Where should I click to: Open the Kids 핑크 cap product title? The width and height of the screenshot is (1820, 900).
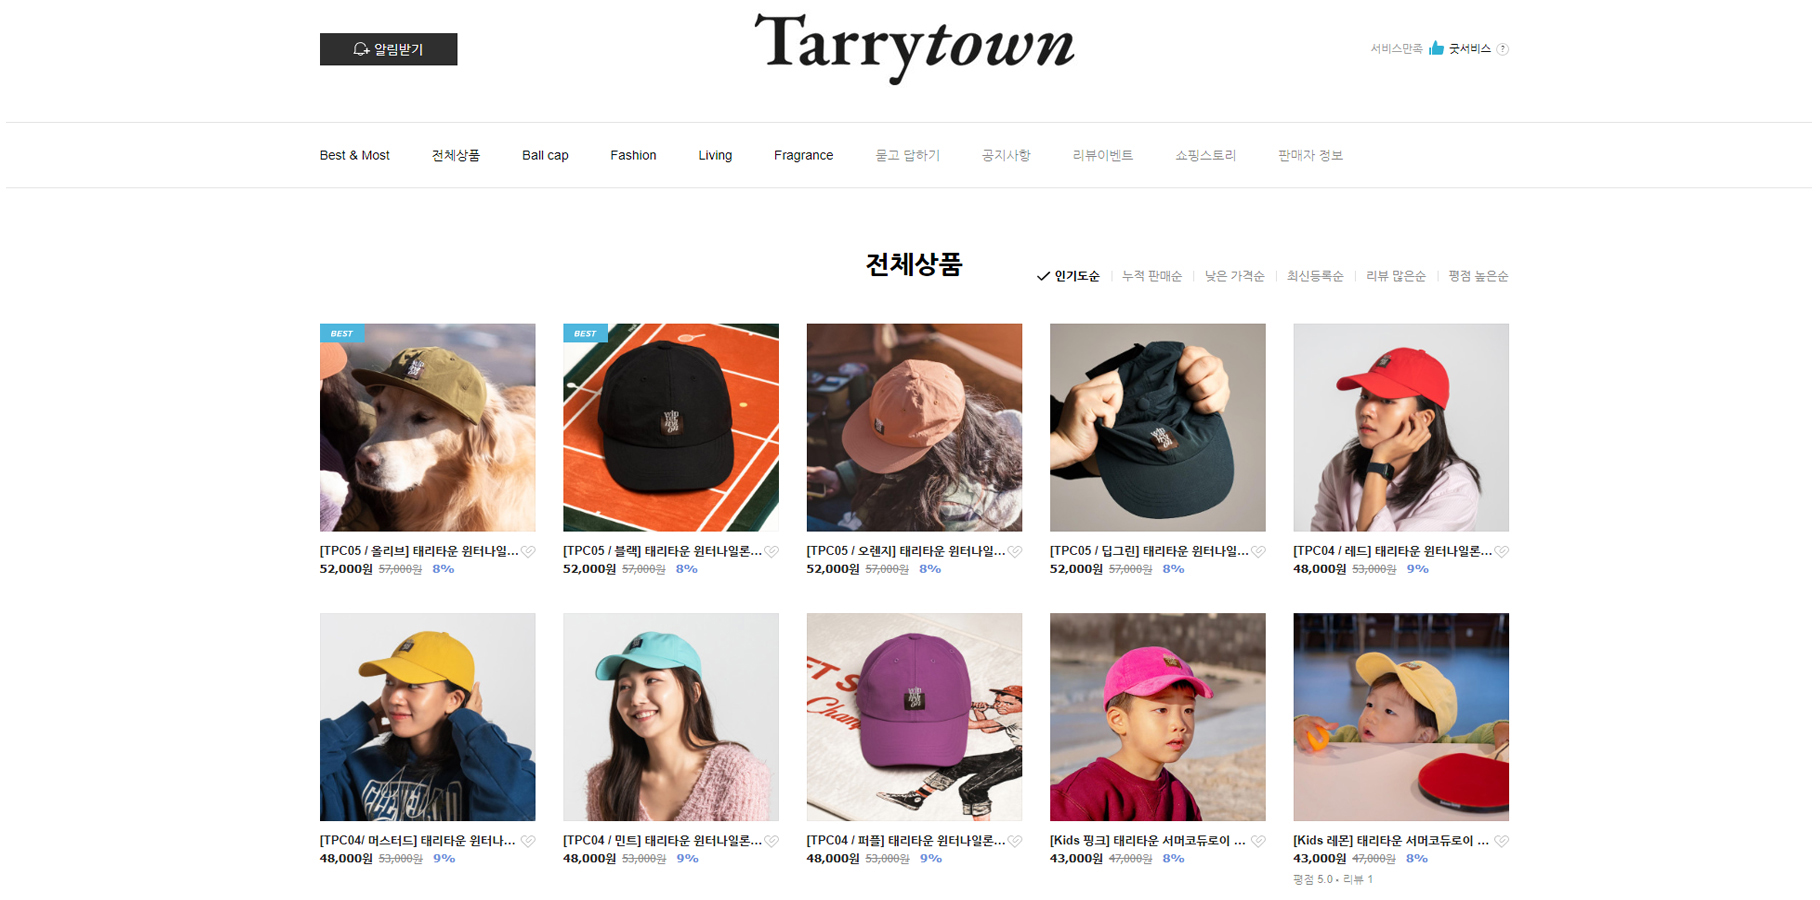pyautogui.click(x=1147, y=841)
